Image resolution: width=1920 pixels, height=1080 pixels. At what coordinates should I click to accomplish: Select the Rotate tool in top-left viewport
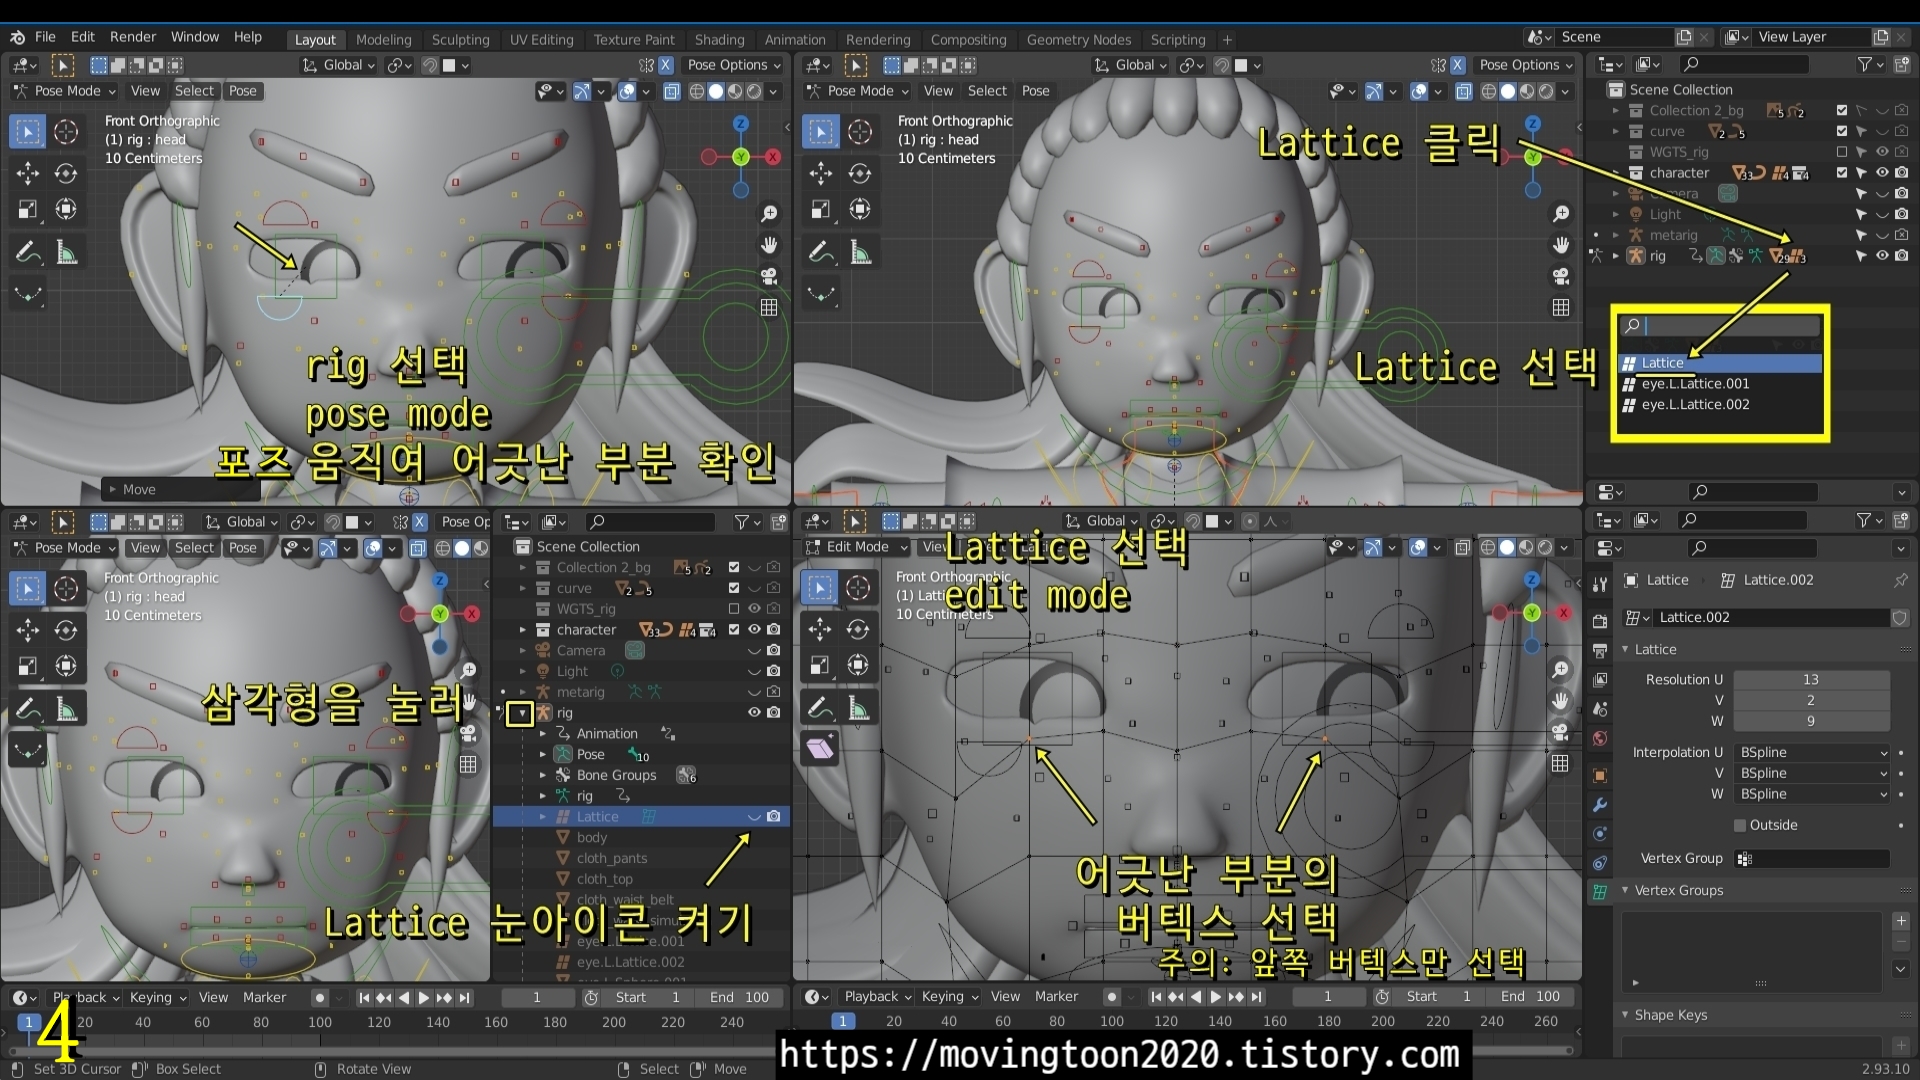coord(66,173)
